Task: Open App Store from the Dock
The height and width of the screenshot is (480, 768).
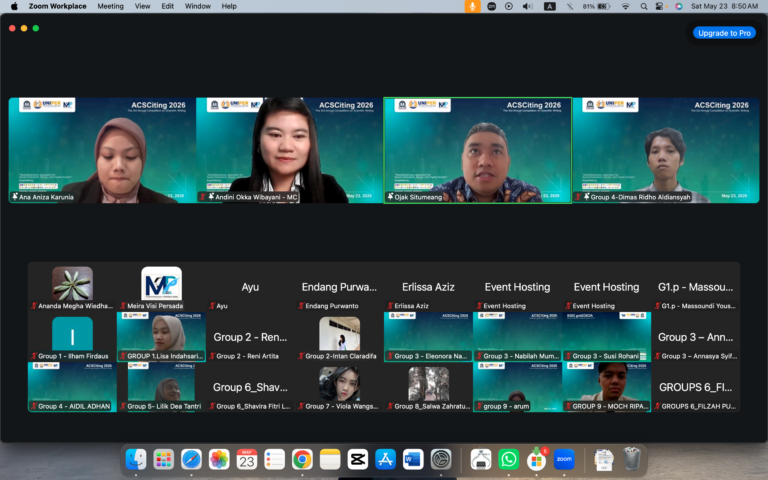Action: coord(385,459)
